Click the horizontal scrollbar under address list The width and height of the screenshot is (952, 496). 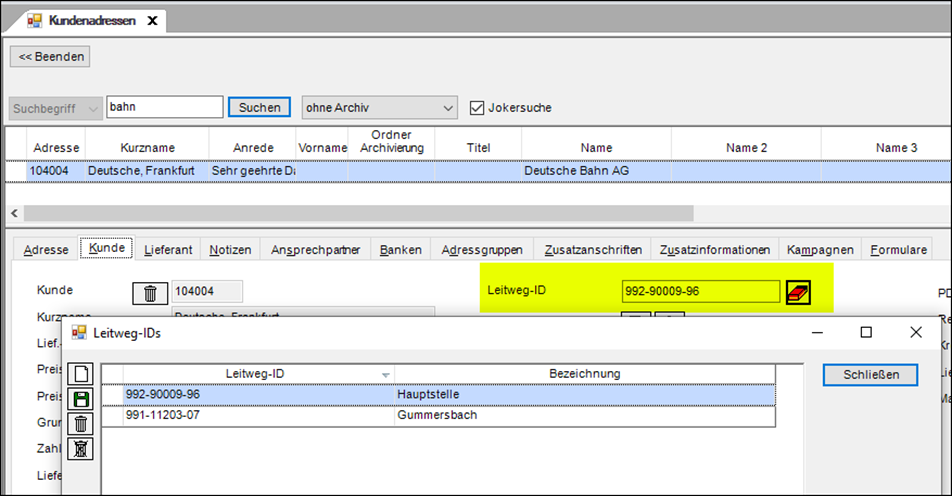tap(357, 213)
